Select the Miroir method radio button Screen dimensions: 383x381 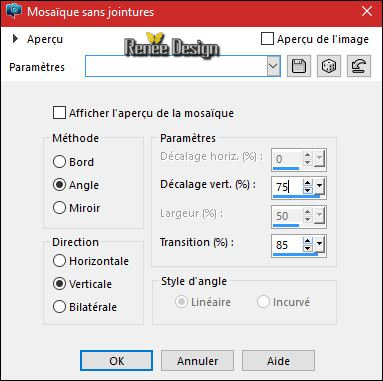pyautogui.click(x=59, y=208)
